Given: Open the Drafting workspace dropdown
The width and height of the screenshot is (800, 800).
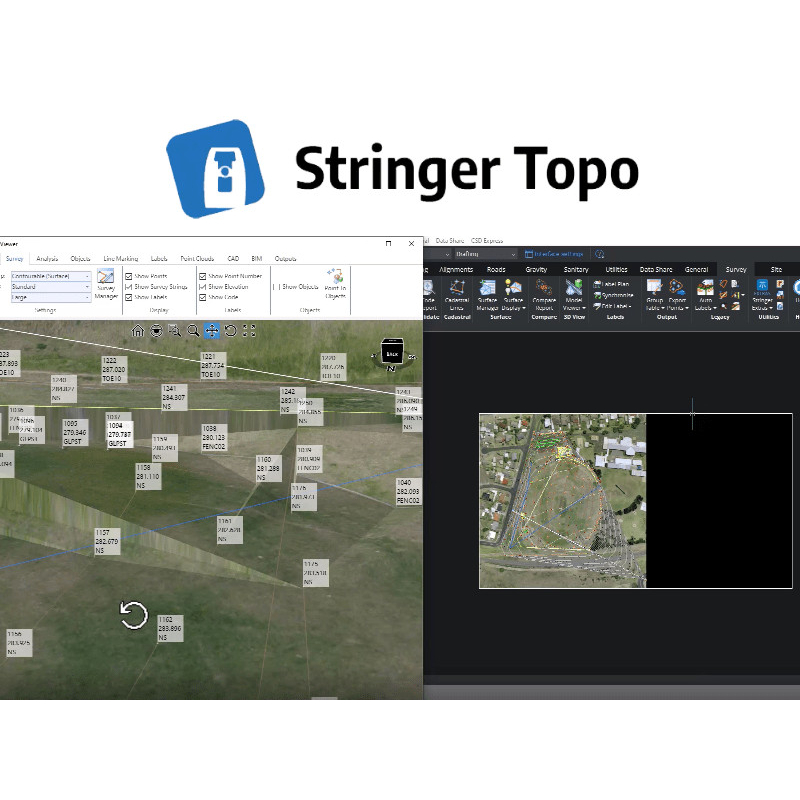Looking at the screenshot, I should 485,254.
